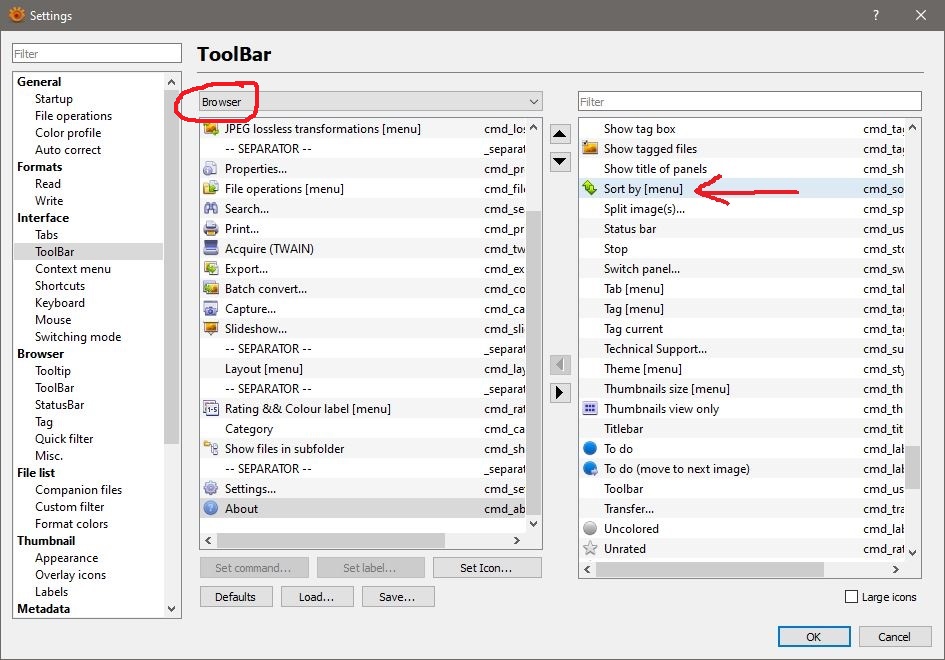The image size is (945, 660).
Task: Open the Shortcuts settings page
Action: tap(60, 286)
